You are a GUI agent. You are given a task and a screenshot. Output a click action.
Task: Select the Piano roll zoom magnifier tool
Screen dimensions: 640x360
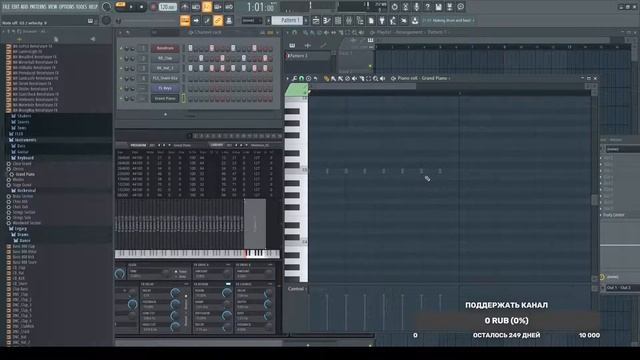(x=375, y=78)
